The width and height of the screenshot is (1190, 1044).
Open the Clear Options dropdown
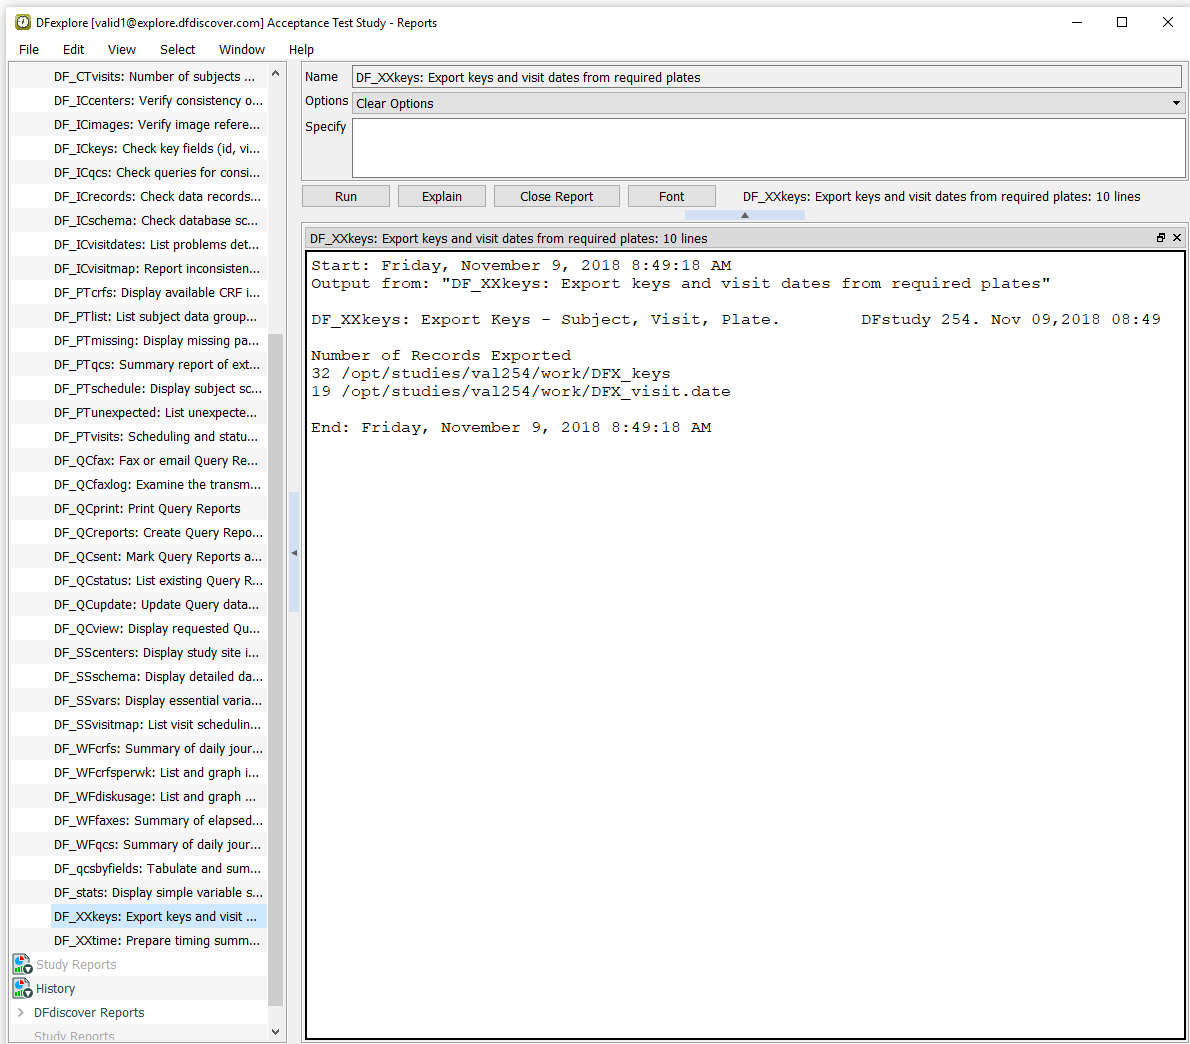tap(1176, 103)
